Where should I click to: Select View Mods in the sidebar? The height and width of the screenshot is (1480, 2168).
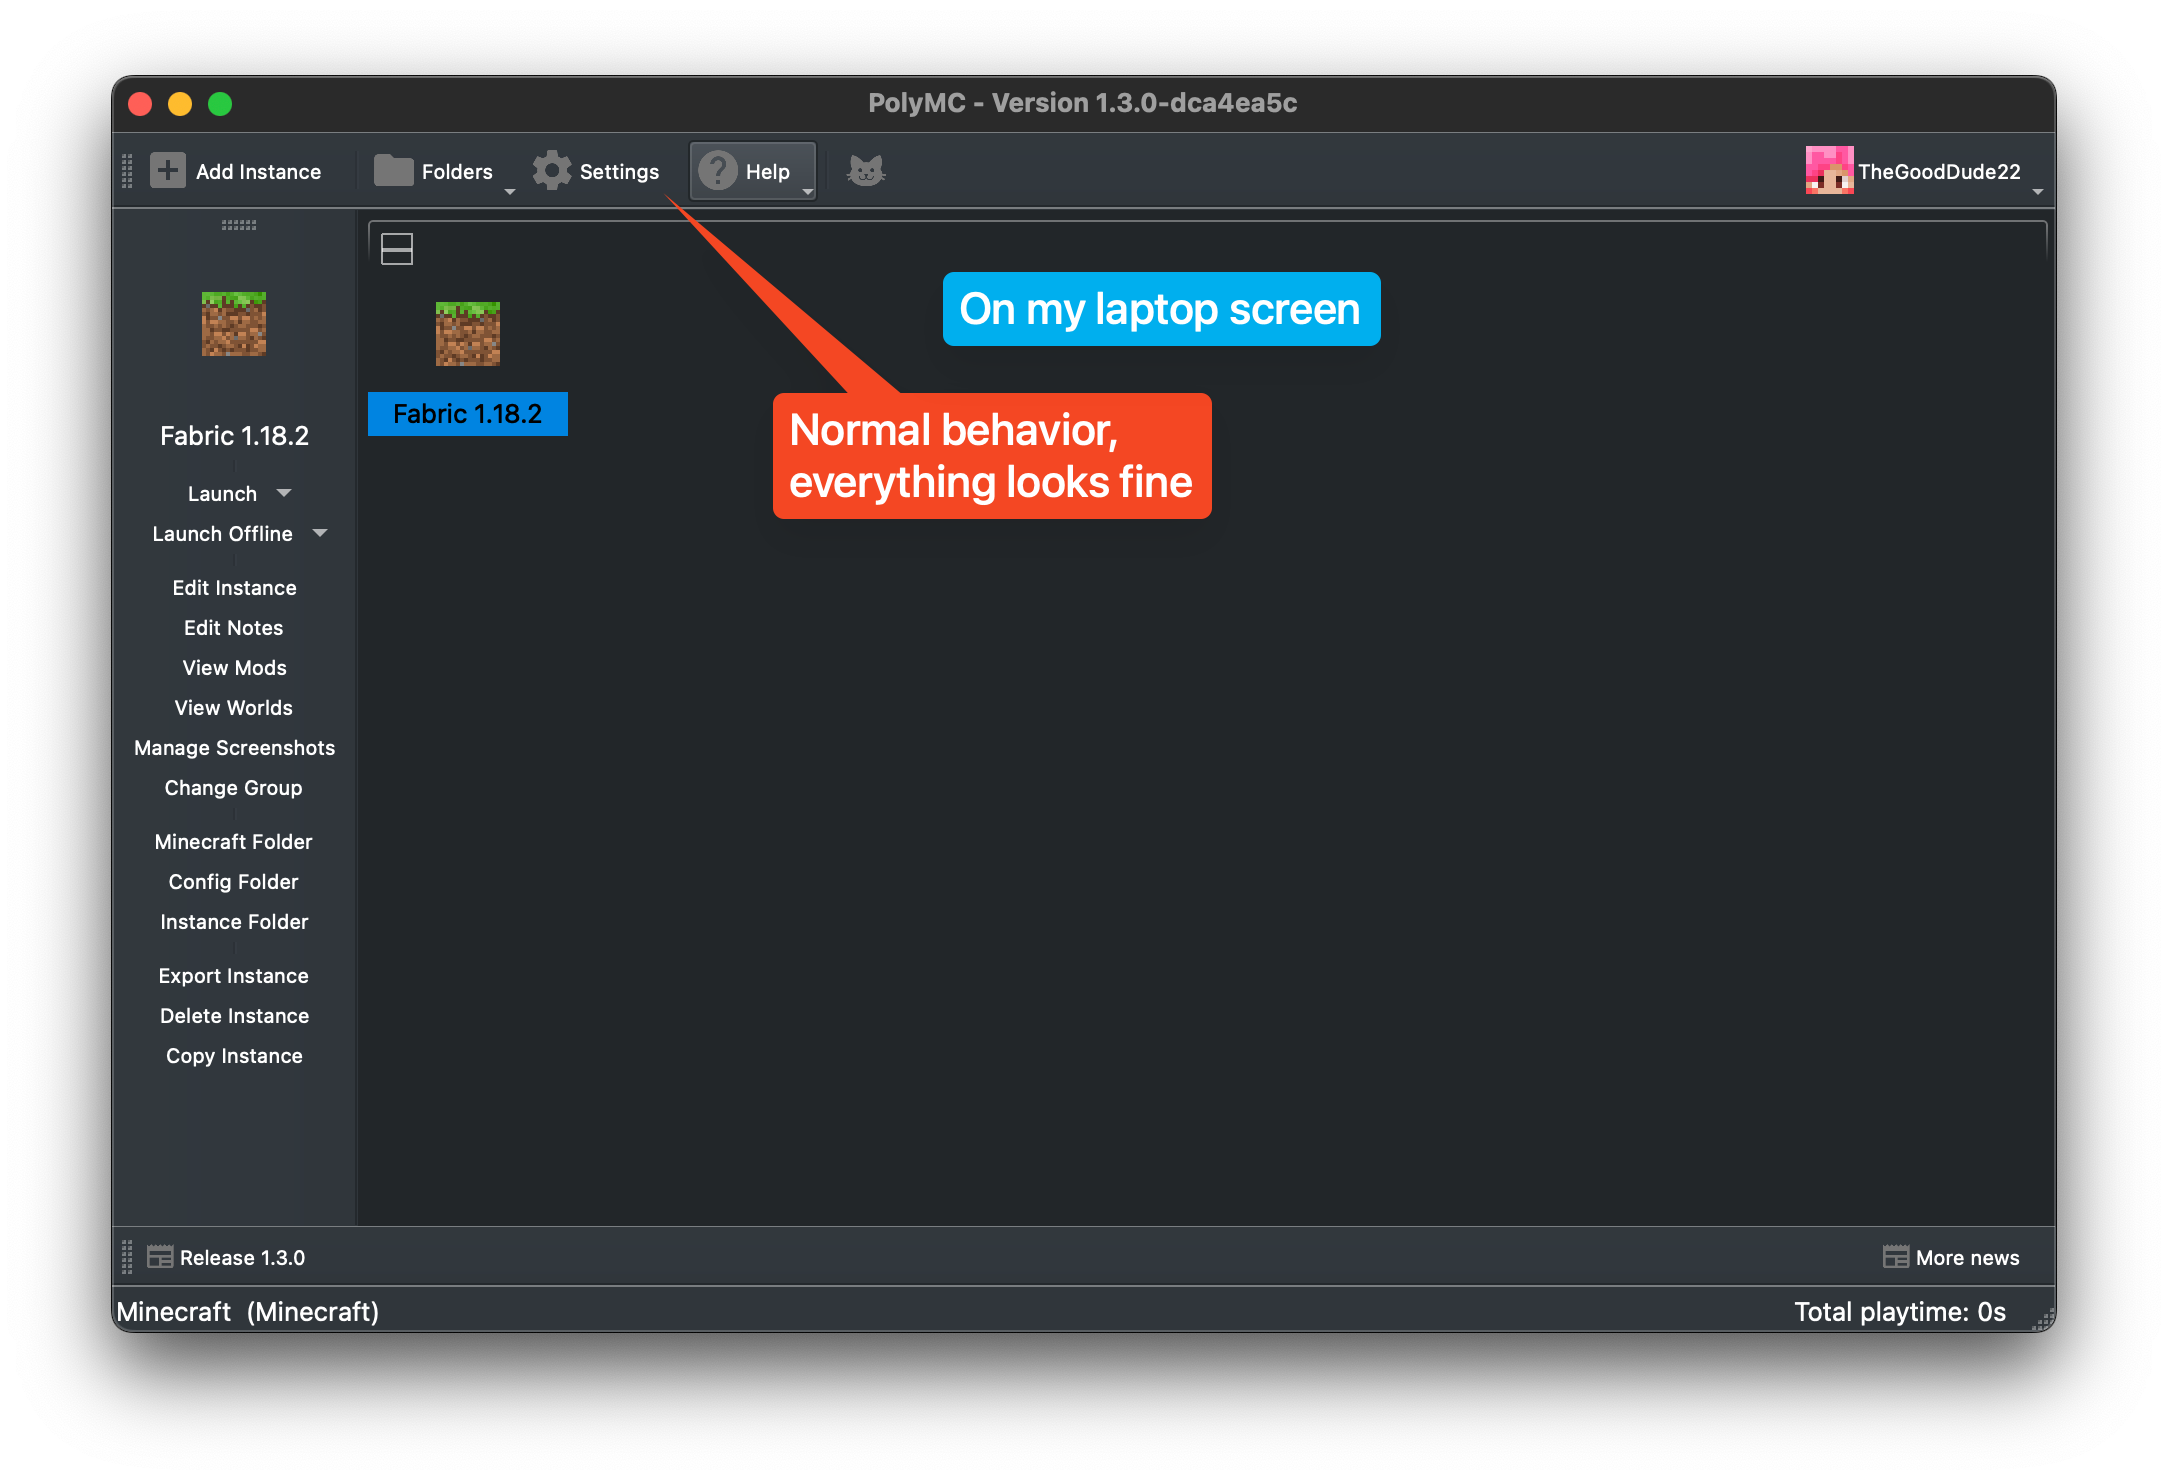(234, 667)
